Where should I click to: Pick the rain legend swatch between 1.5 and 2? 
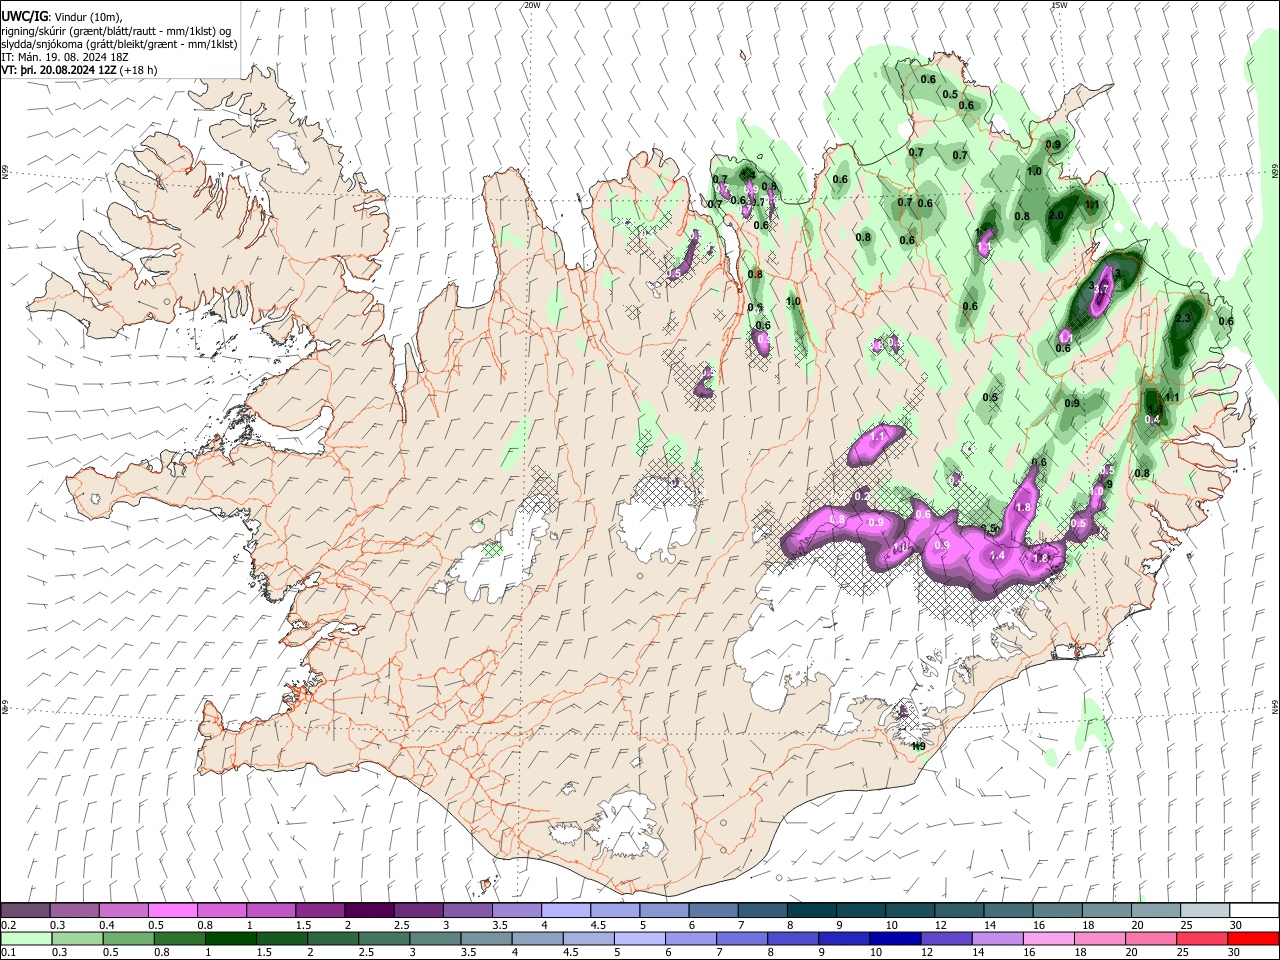[x=281, y=939]
